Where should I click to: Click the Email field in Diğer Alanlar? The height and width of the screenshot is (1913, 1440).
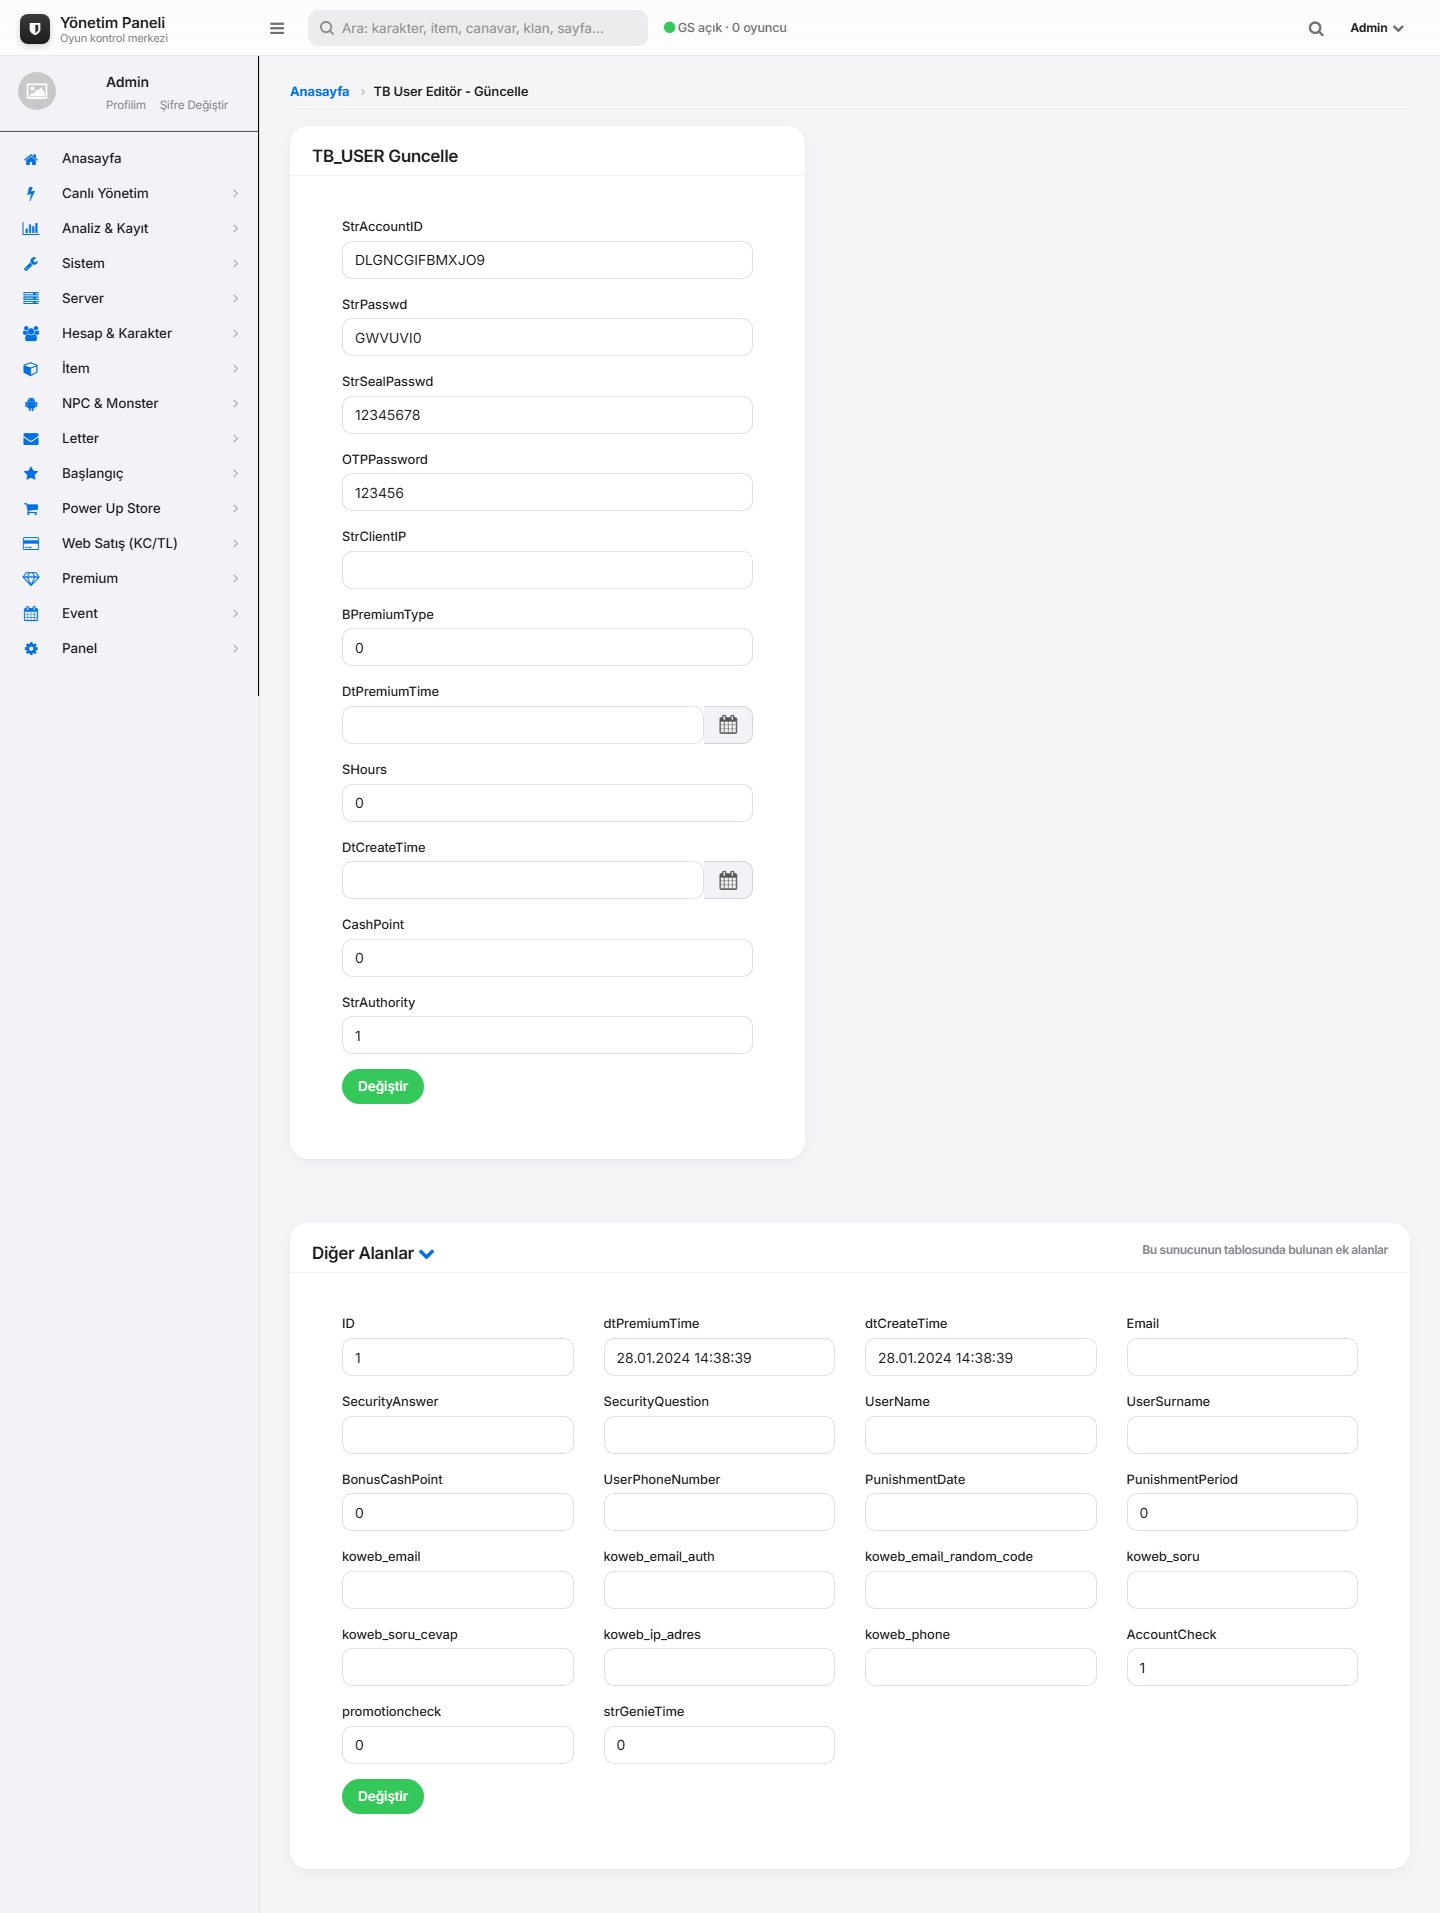pyautogui.click(x=1242, y=1357)
